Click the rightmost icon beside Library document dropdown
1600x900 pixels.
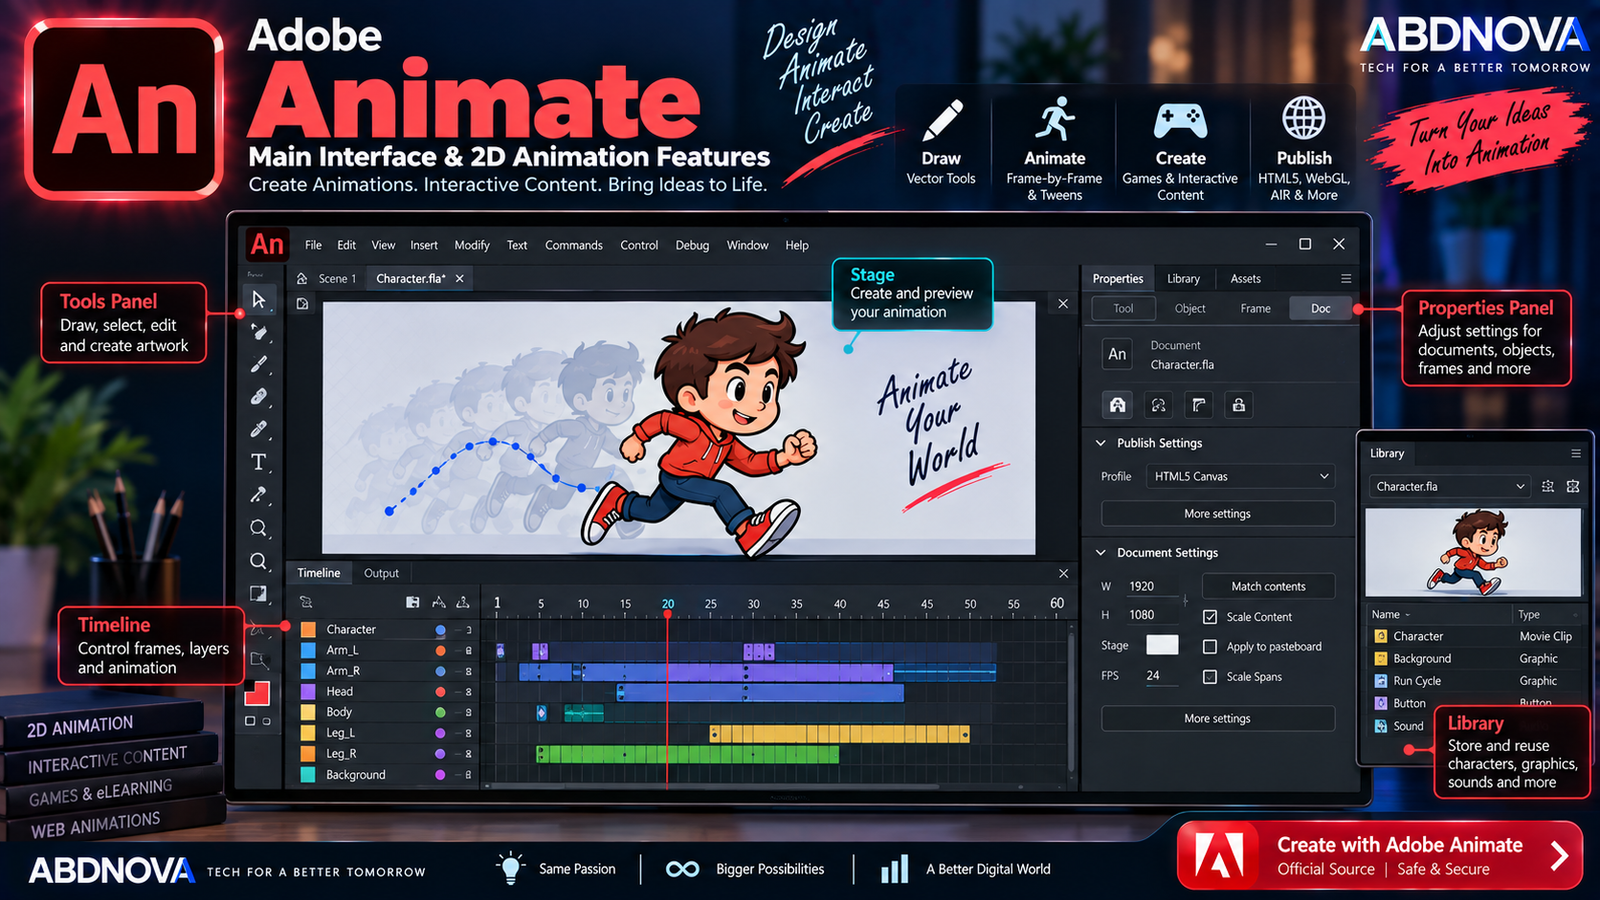[x=1573, y=486]
